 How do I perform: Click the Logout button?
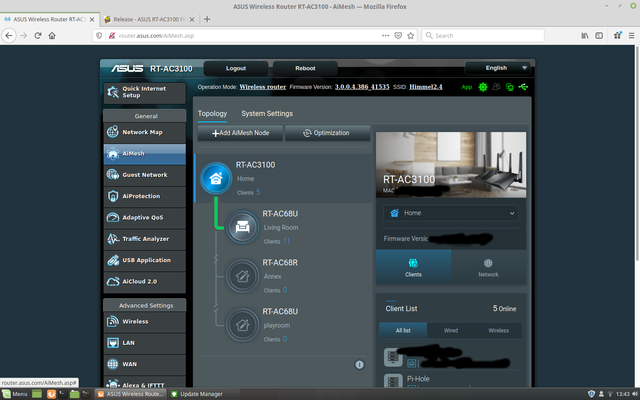coord(236,68)
